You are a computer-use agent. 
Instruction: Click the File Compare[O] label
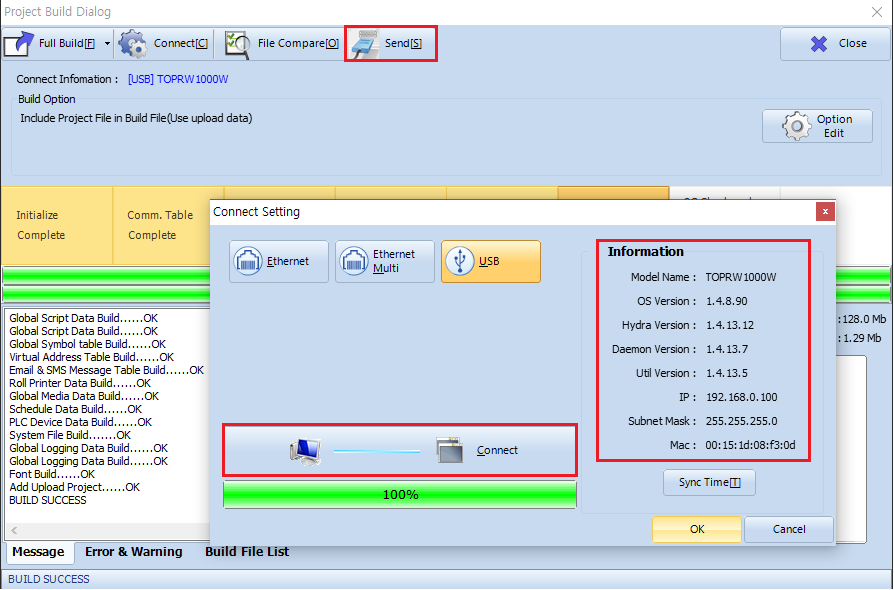click(298, 43)
